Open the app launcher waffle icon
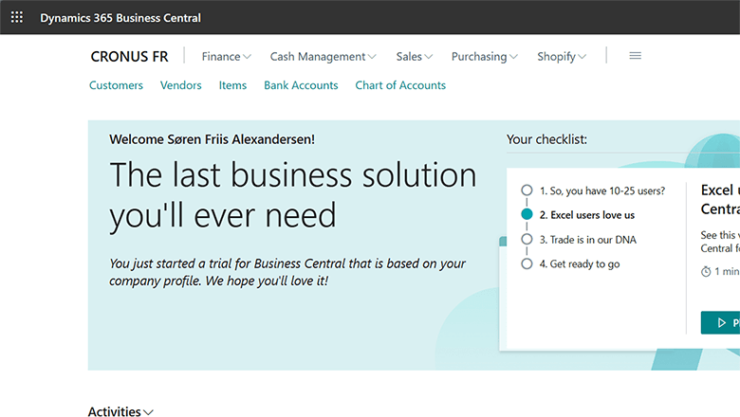Viewport: 740px width, 417px height. click(17, 17)
